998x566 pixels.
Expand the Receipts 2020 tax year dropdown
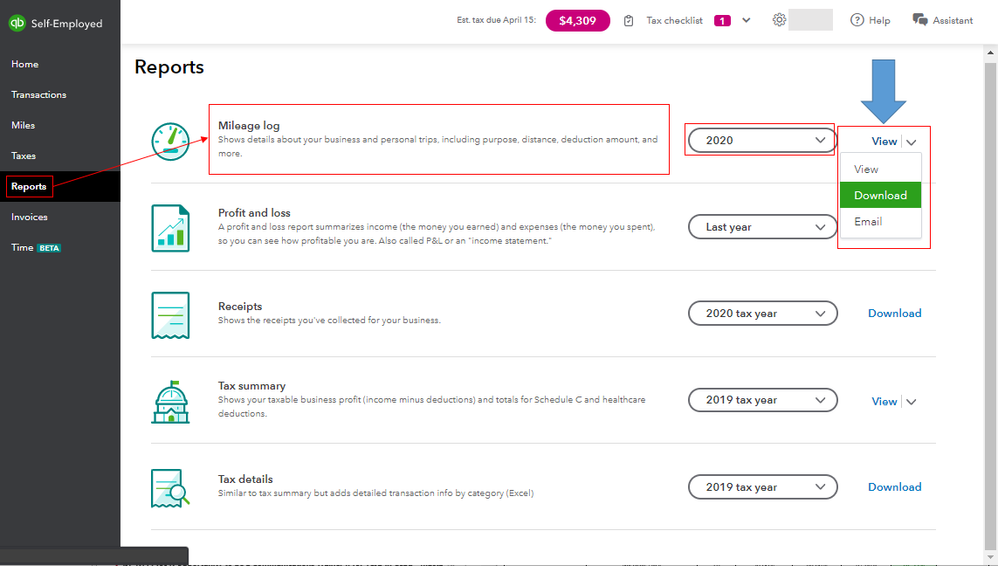coord(762,314)
